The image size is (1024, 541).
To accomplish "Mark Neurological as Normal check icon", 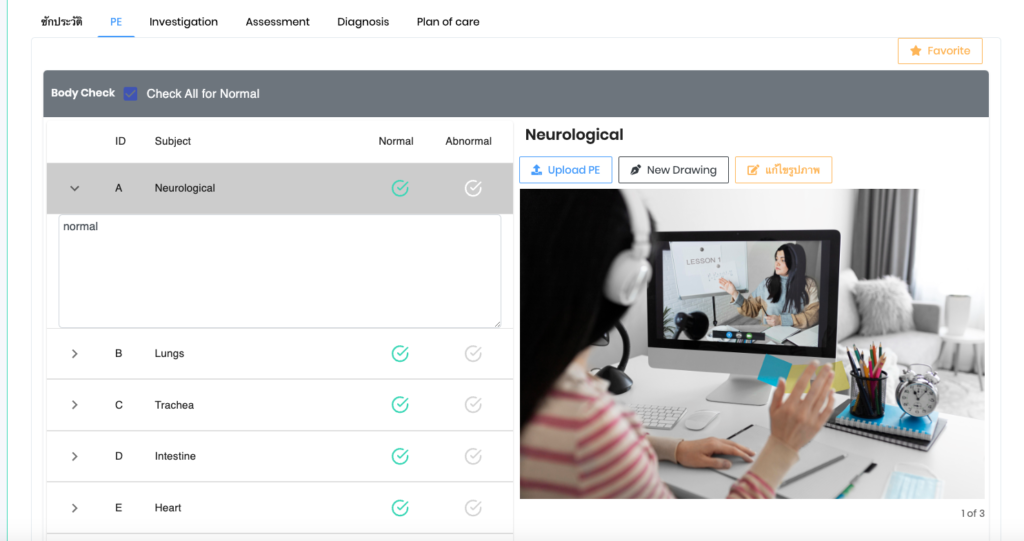I will pyautogui.click(x=400, y=188).
